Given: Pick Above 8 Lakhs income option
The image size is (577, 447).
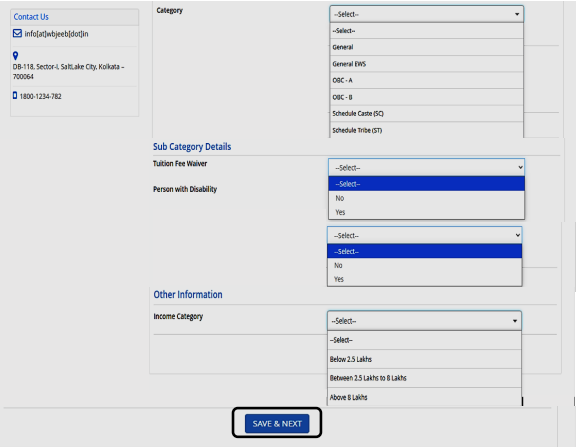Looking at the screenshot, I should tap(424, 397).
